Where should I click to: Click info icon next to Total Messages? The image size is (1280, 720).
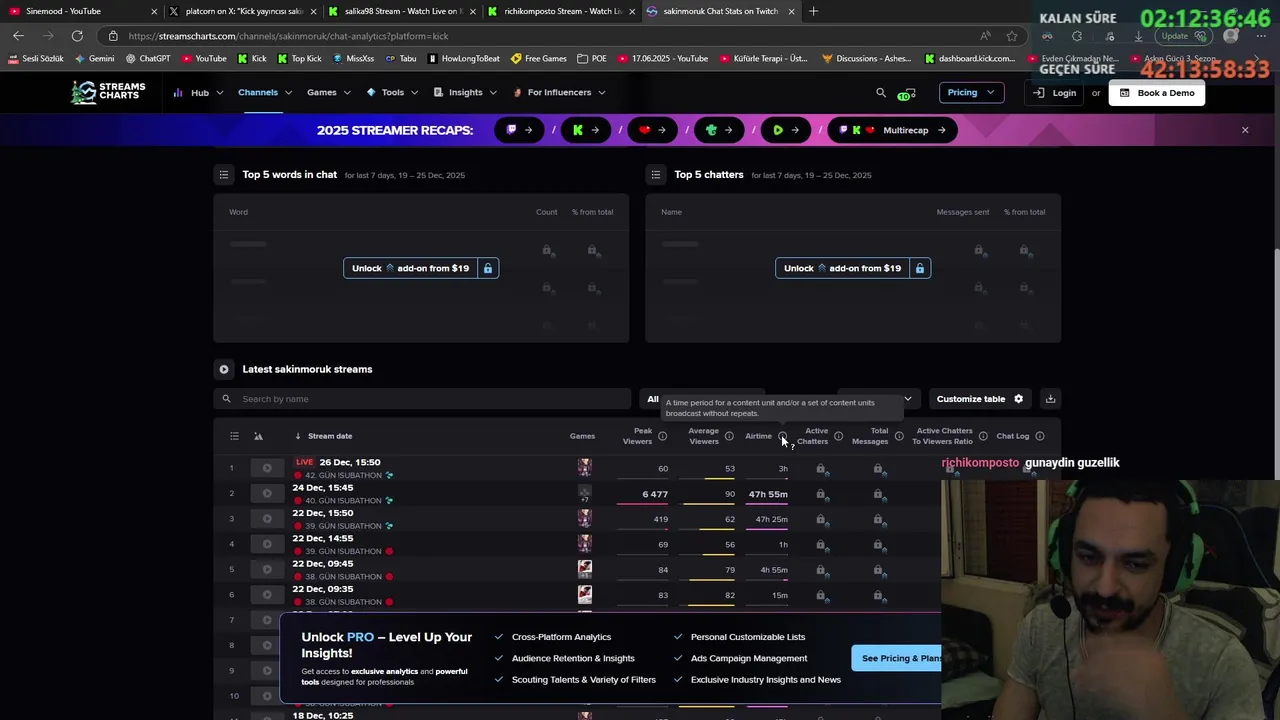pos(899,436)
